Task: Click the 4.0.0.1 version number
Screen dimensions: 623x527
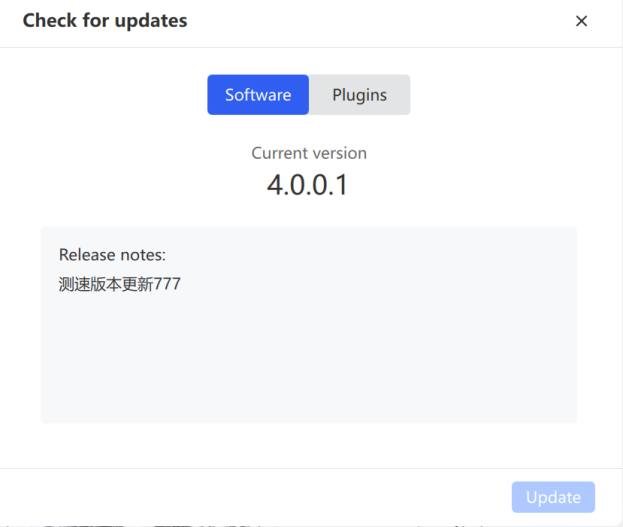Action: 308,185
